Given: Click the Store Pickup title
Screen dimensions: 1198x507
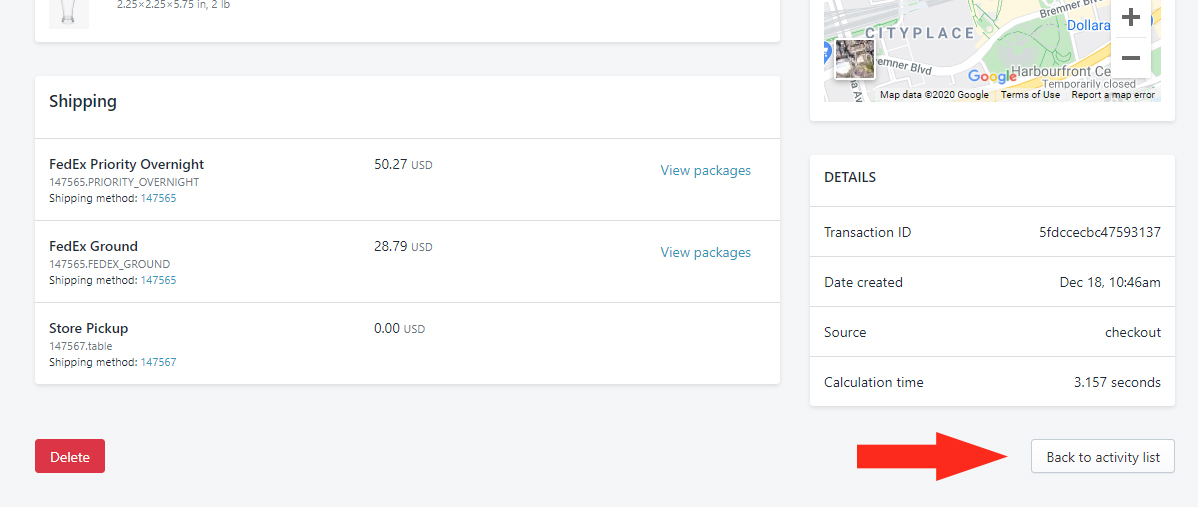Looking at the screenshot, I should click(89, 329).
